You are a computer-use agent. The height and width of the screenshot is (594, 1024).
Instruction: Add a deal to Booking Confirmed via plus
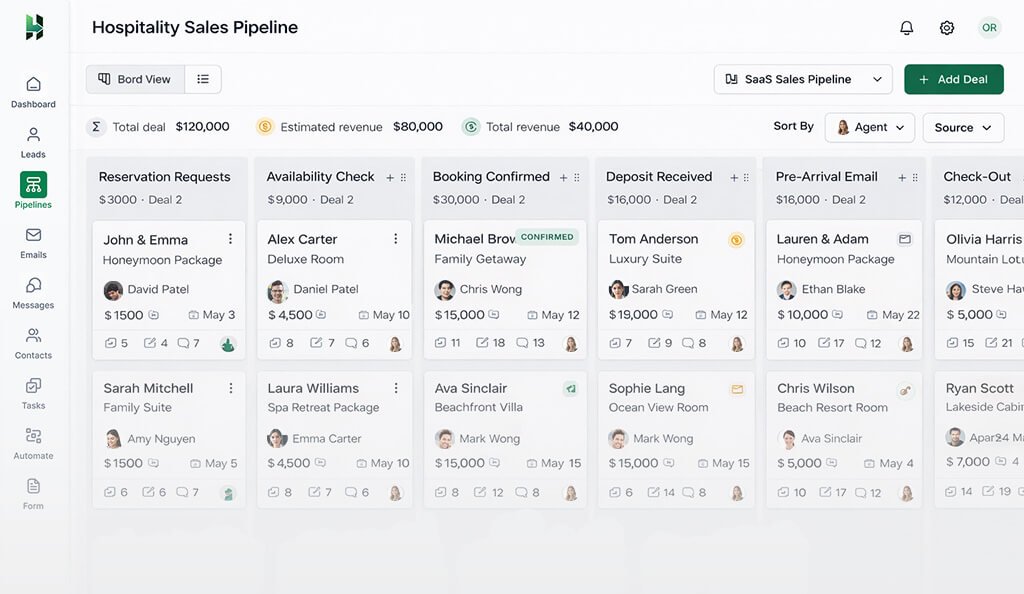(562, 176)
